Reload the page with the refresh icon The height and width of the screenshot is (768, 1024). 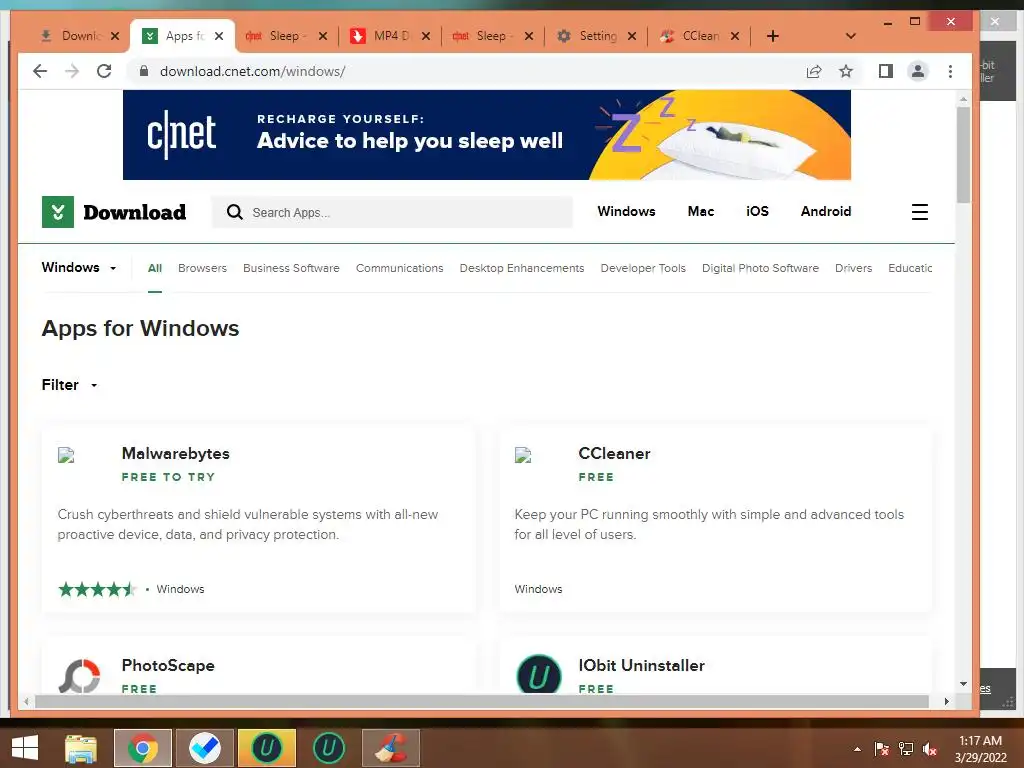[104, 71]
